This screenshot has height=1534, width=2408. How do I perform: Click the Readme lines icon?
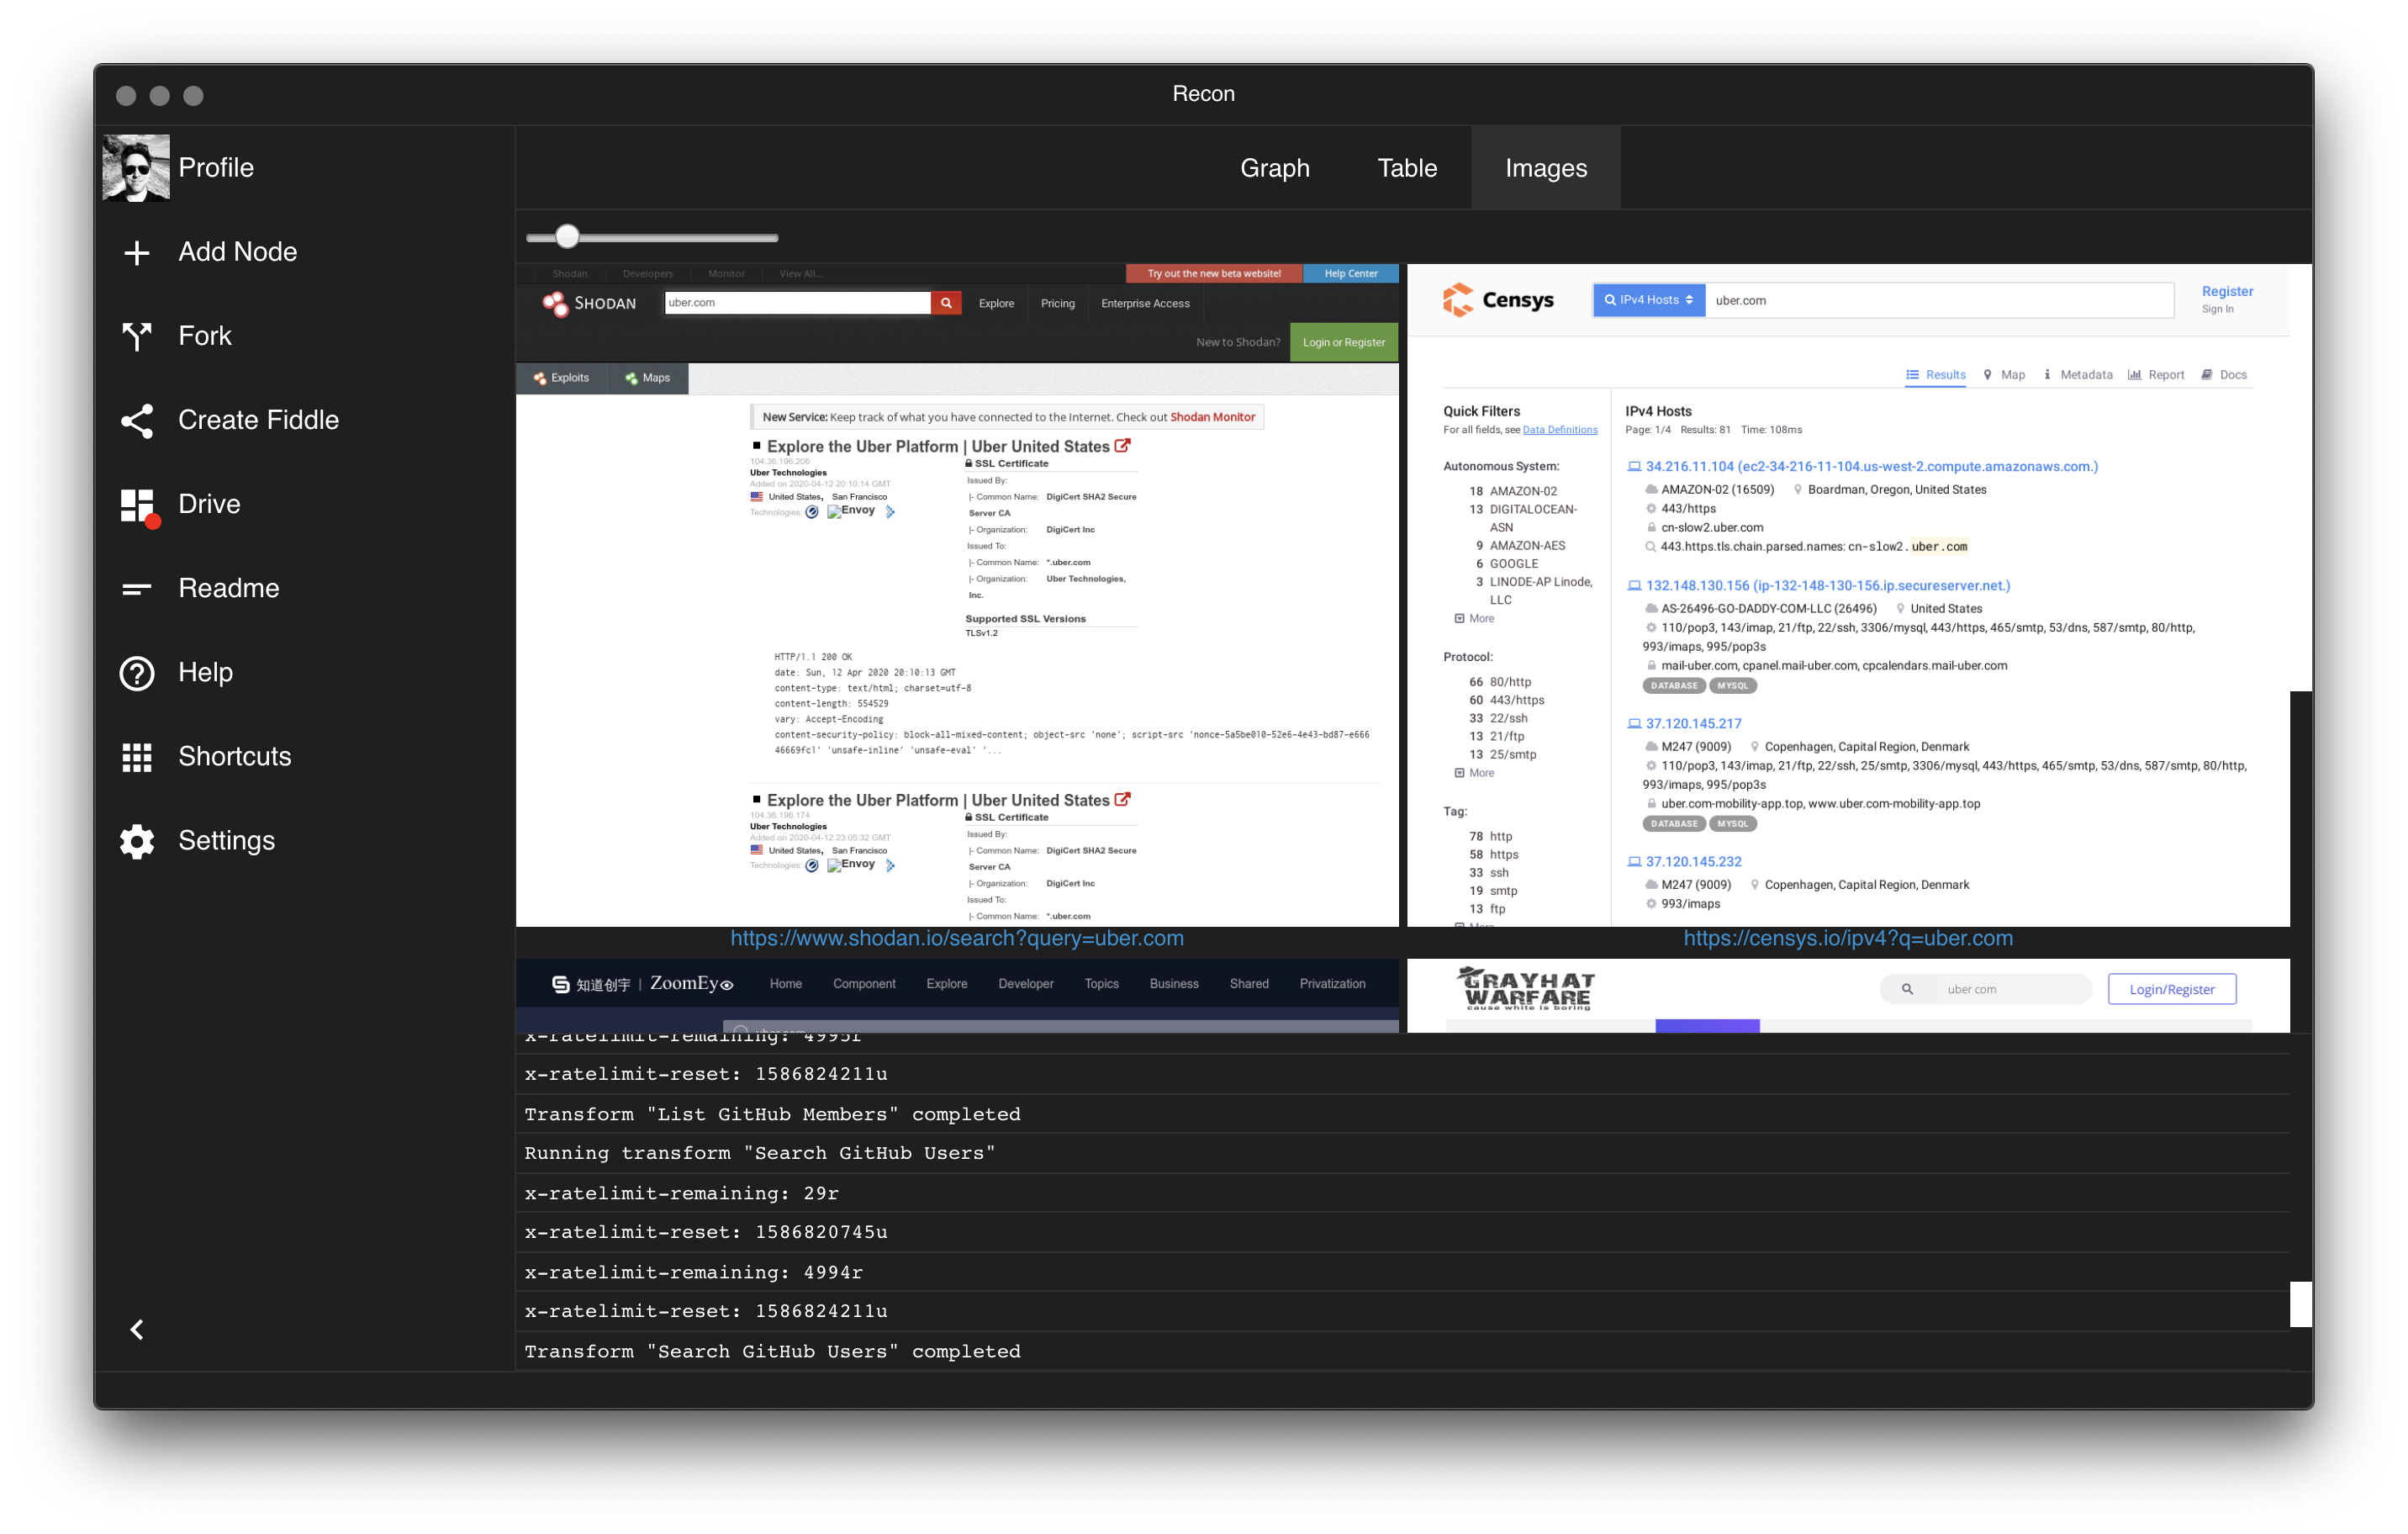pos(136,589)
